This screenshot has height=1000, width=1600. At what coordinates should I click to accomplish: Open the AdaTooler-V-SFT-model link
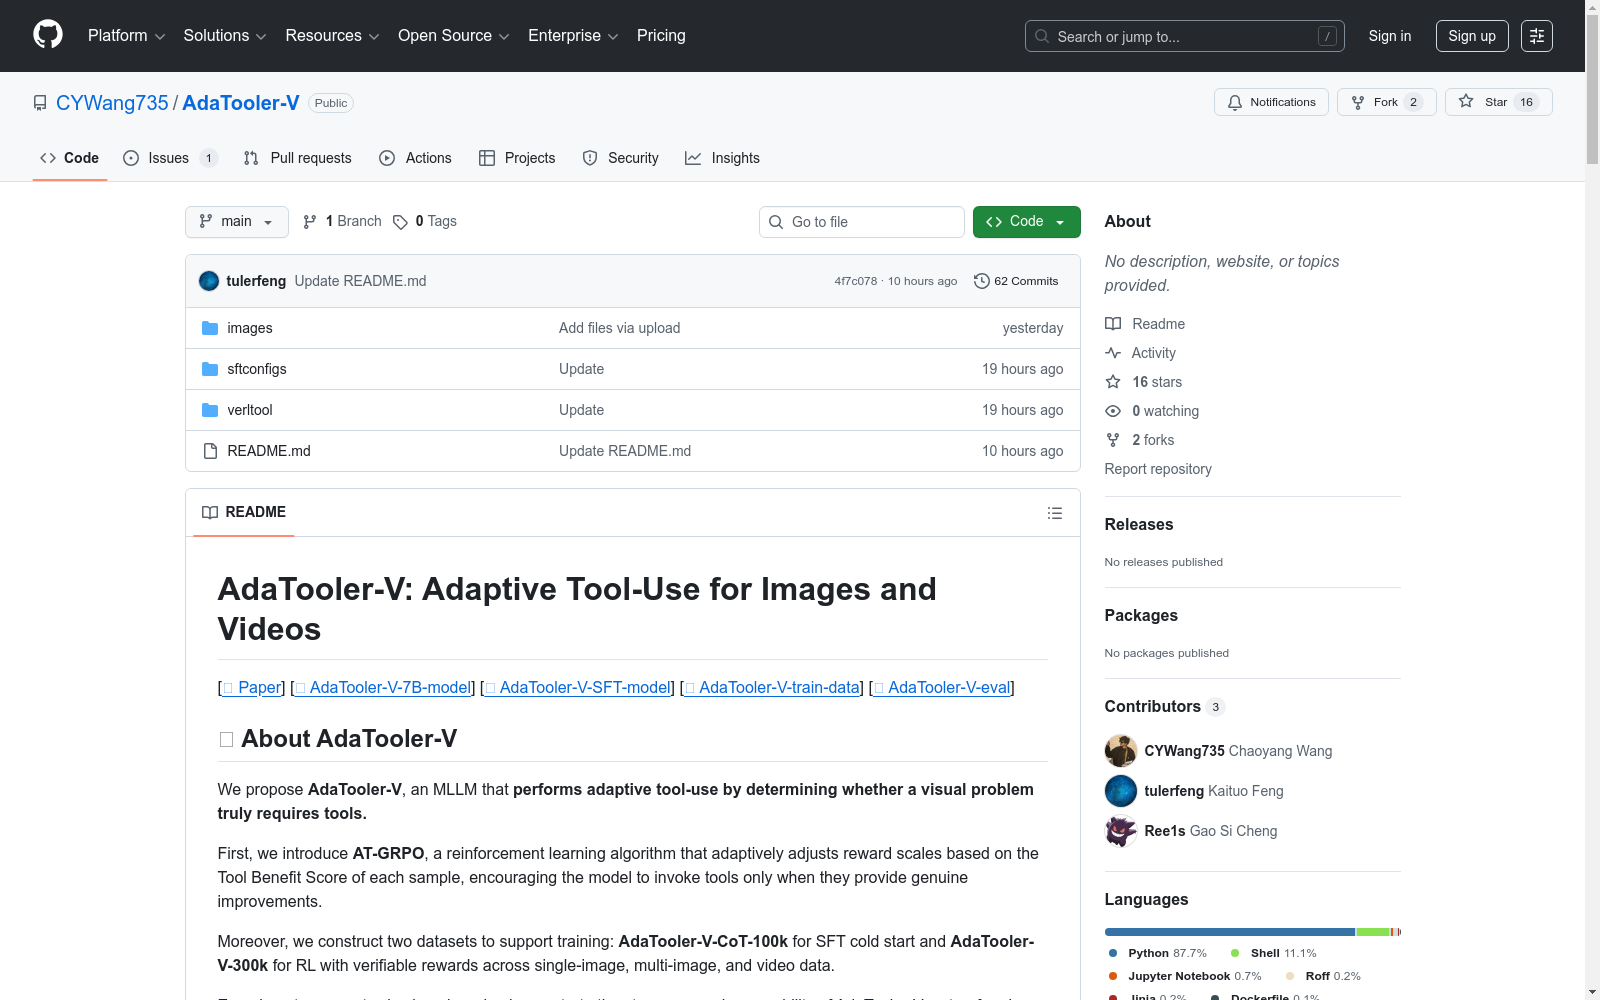pyautogui.click(x=578, y=687)
